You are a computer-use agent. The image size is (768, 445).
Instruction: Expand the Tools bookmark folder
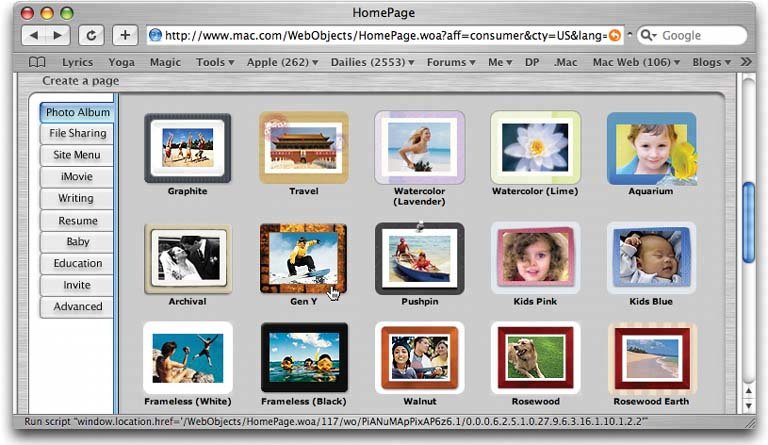coord(215,62)
